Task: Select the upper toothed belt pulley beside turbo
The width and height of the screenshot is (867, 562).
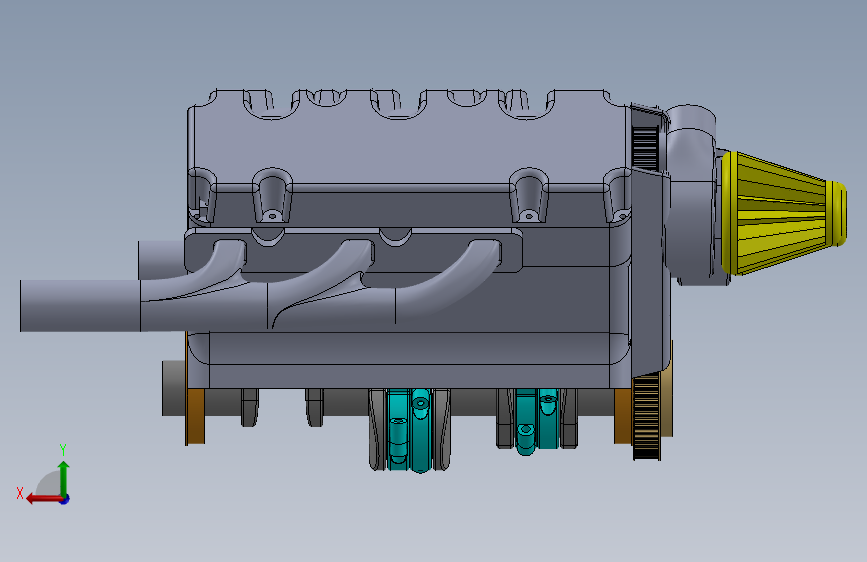Action: click(645, 148)
